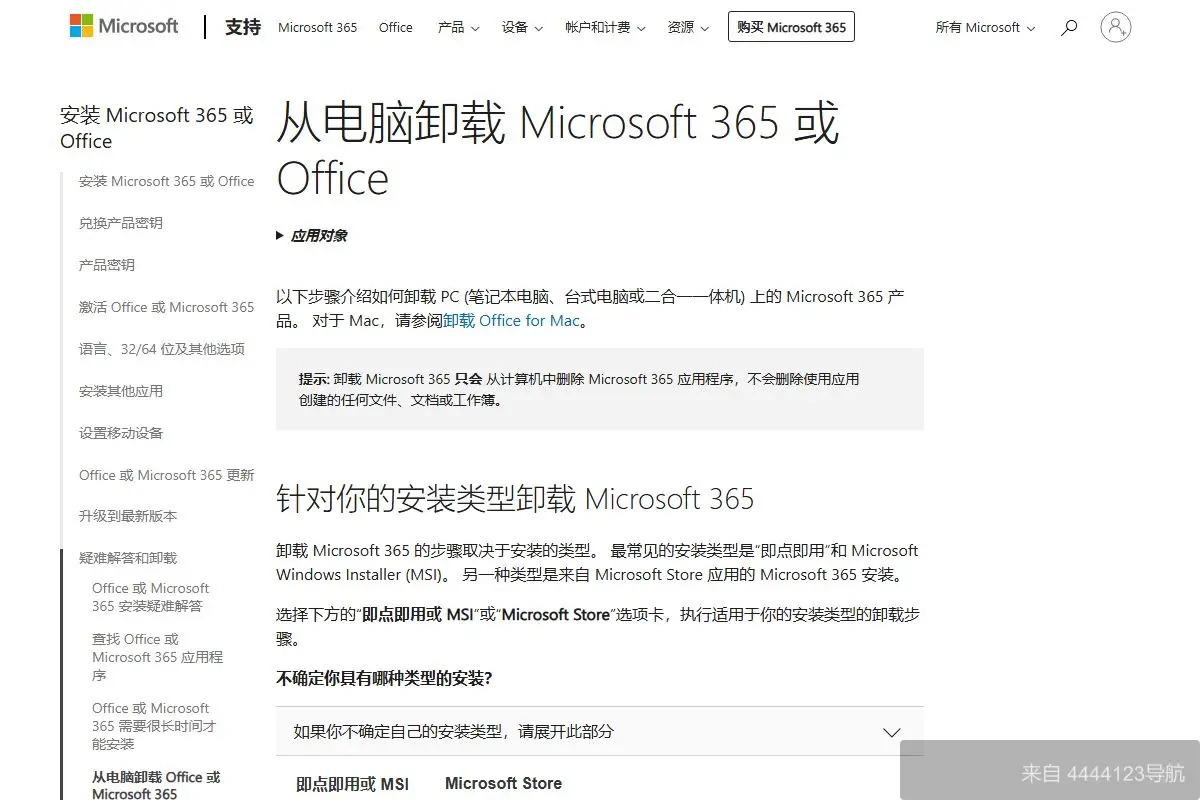Select 兑换产品密钥 in the sidebar
The image size is (1200, 800).
(x=123, y=223)
